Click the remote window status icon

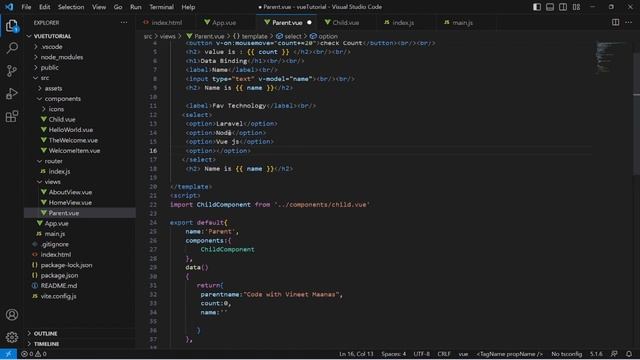coord(8,354)
